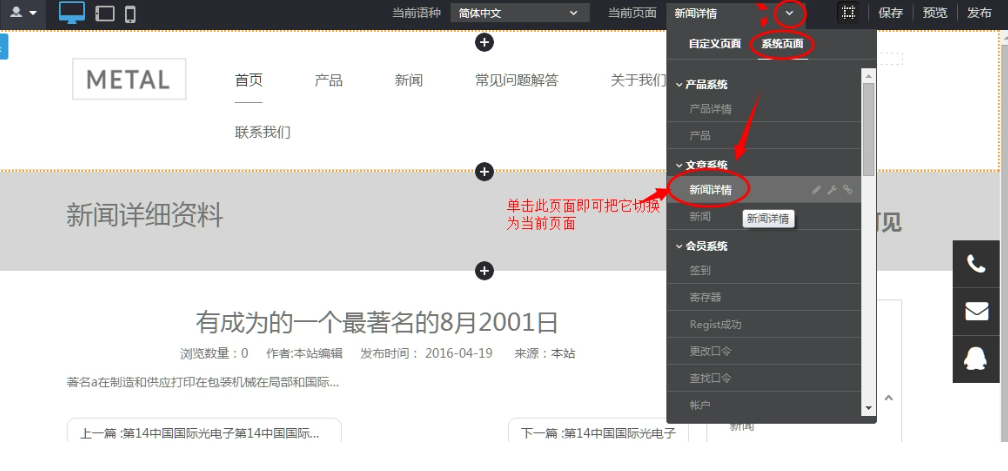Image resolution: width=1008 pixels, height=471 pixels.
Task: Click the 发布 publish button
Action: click(x=979, y=13)
